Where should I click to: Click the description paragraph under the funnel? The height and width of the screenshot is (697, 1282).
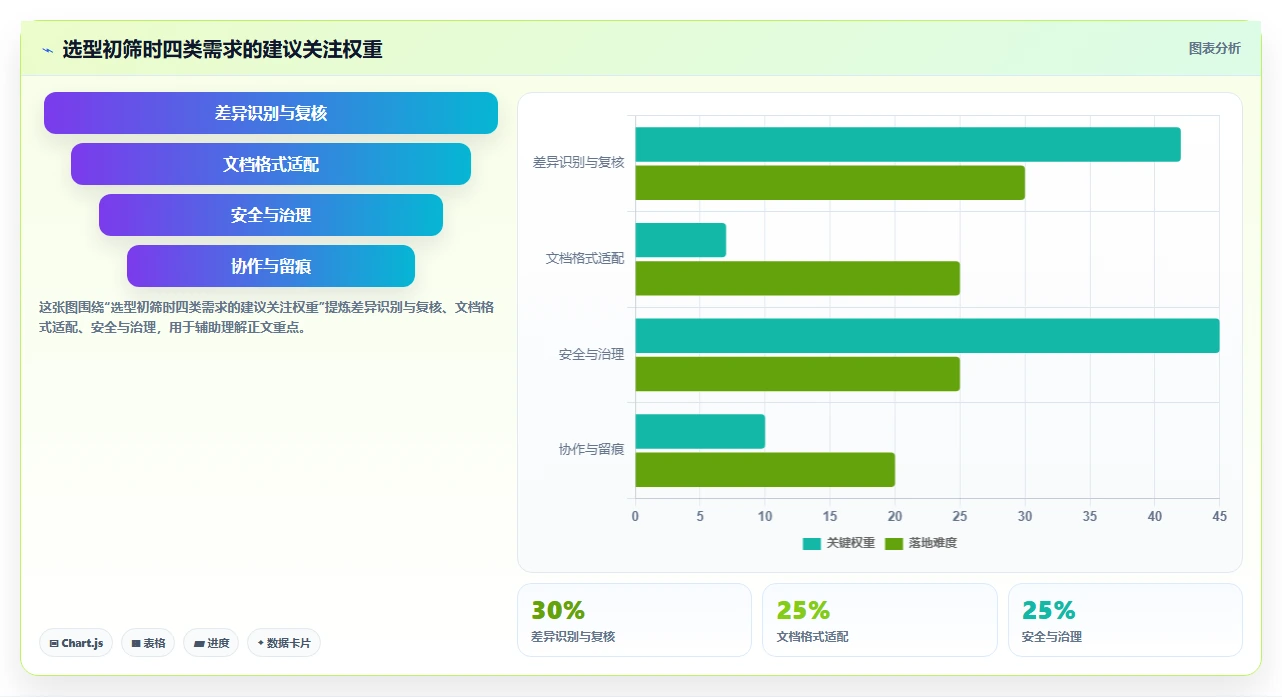266,317
